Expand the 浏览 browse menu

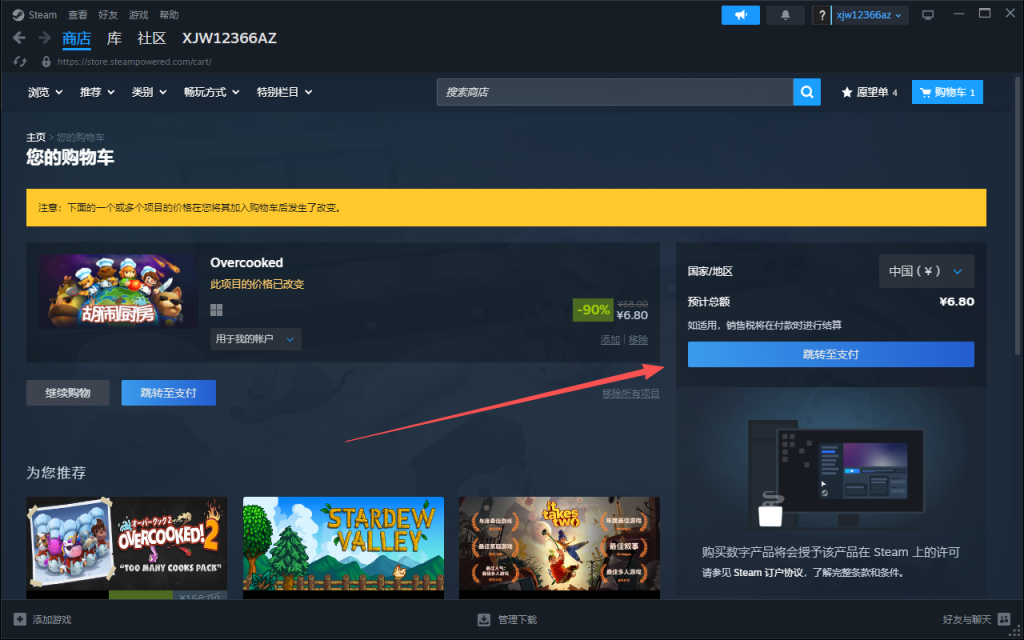[x=45, y=92]
